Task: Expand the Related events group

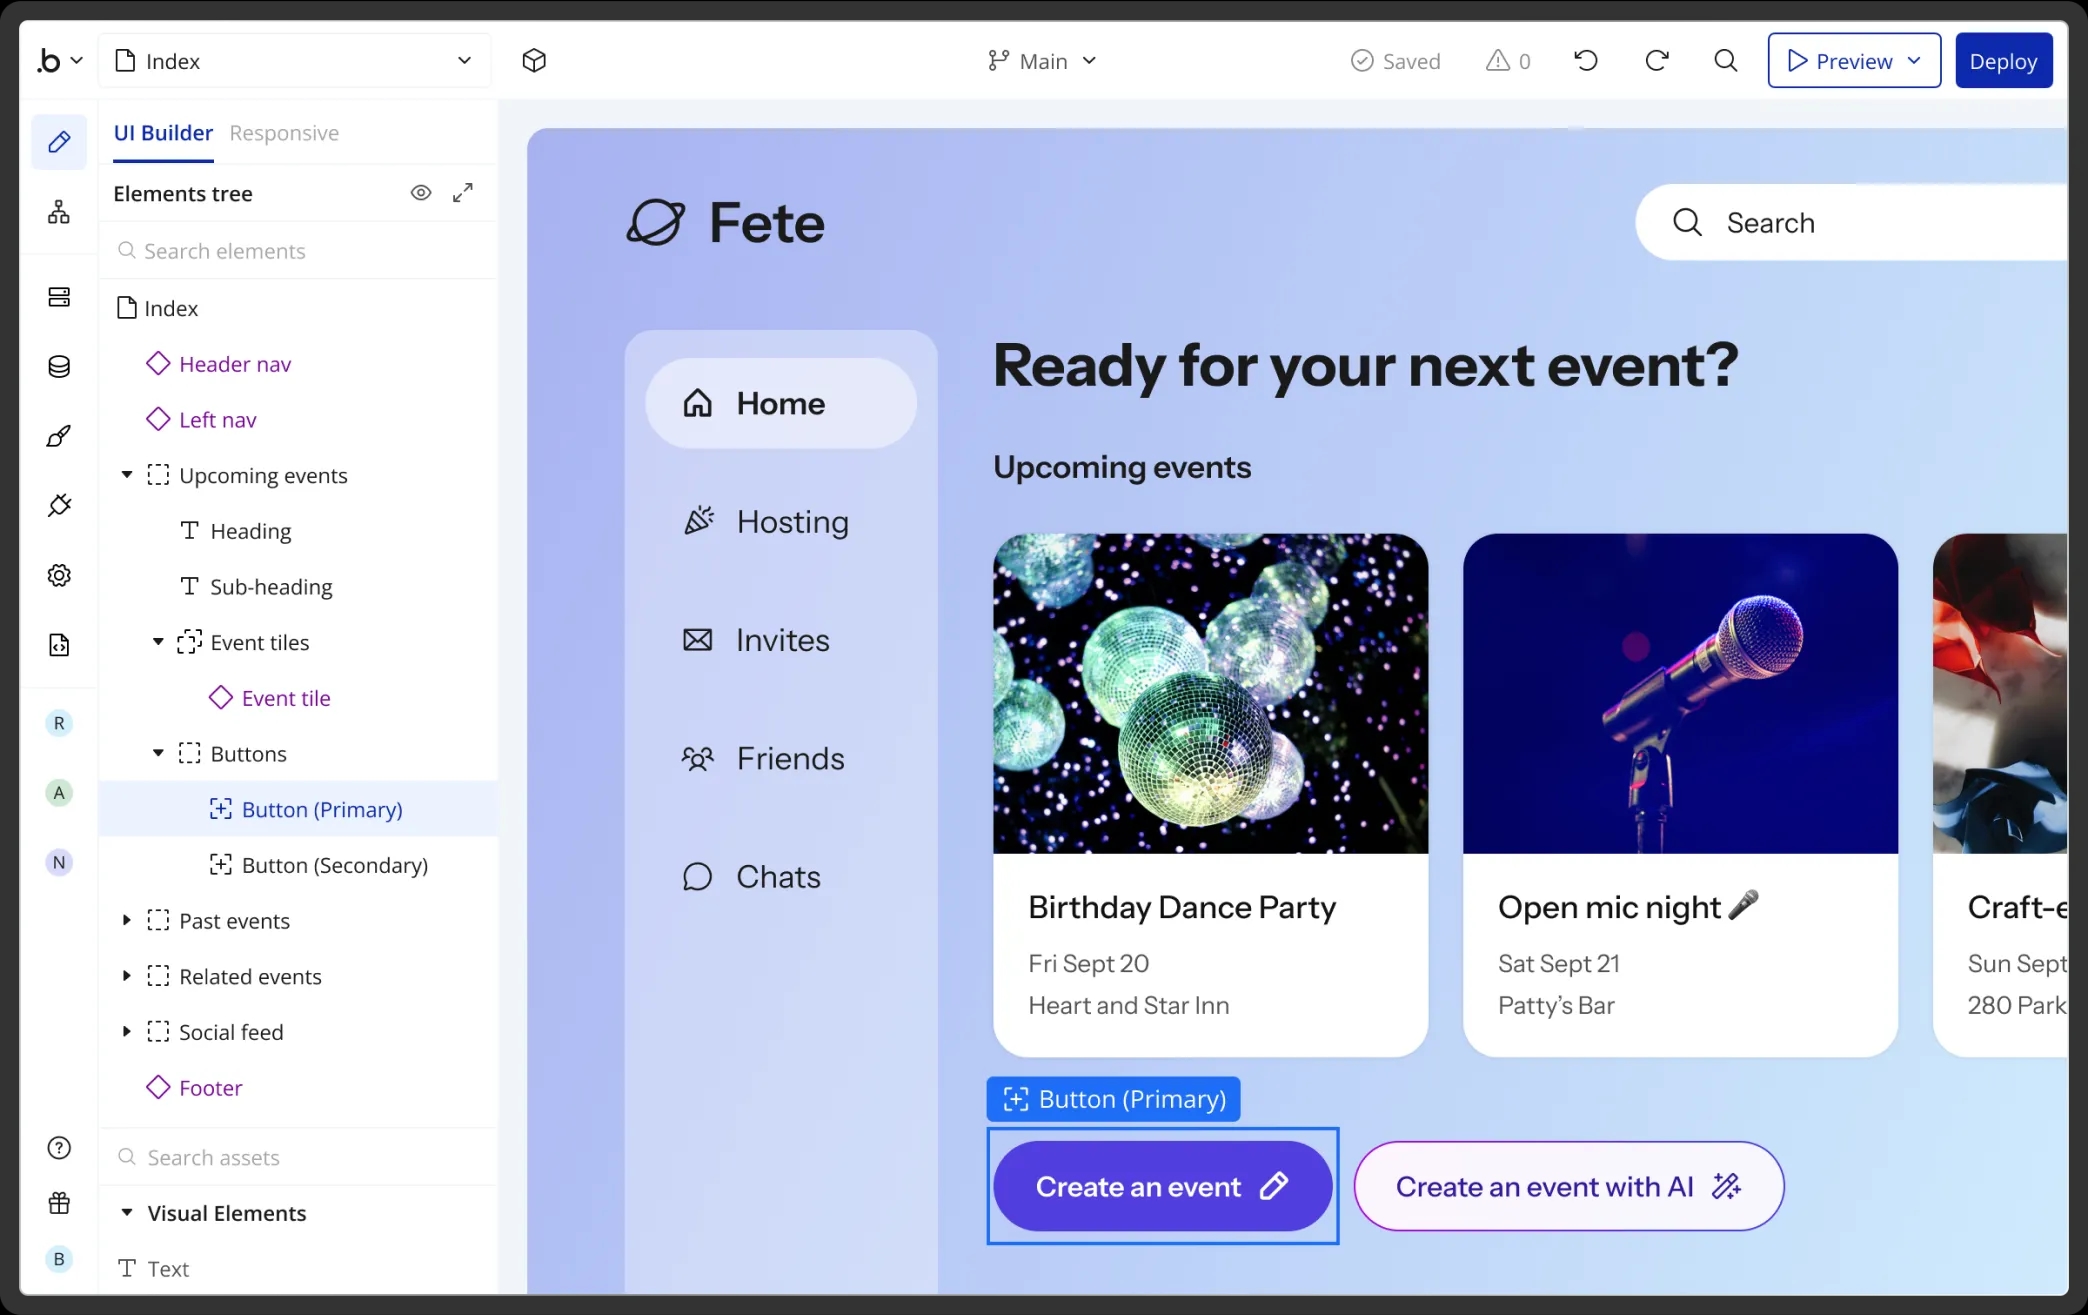Action: (127, 976)
